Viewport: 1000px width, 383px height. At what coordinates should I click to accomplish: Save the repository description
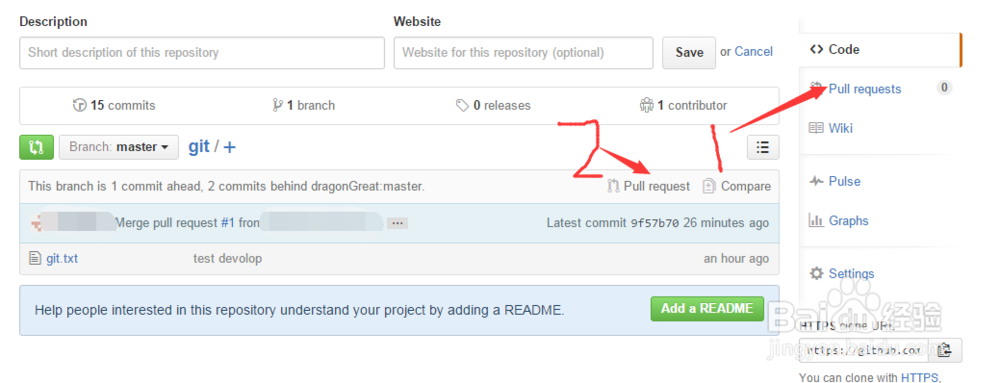pyautogui.click(x=689, y=52)
